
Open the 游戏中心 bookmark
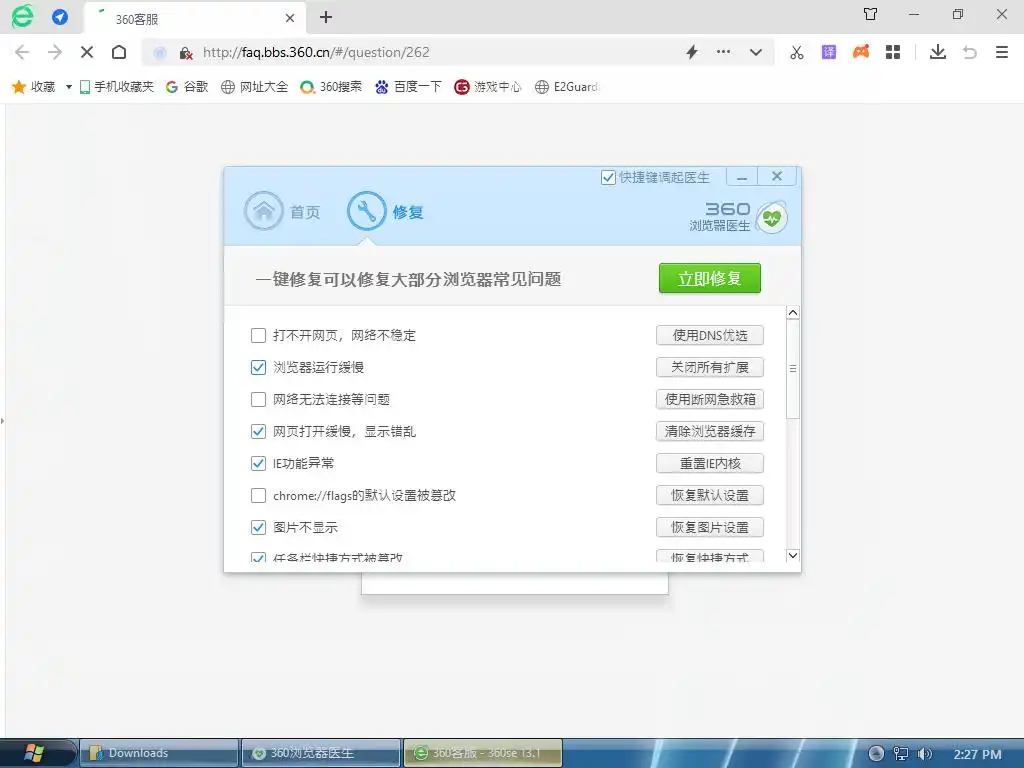point(488,87)
